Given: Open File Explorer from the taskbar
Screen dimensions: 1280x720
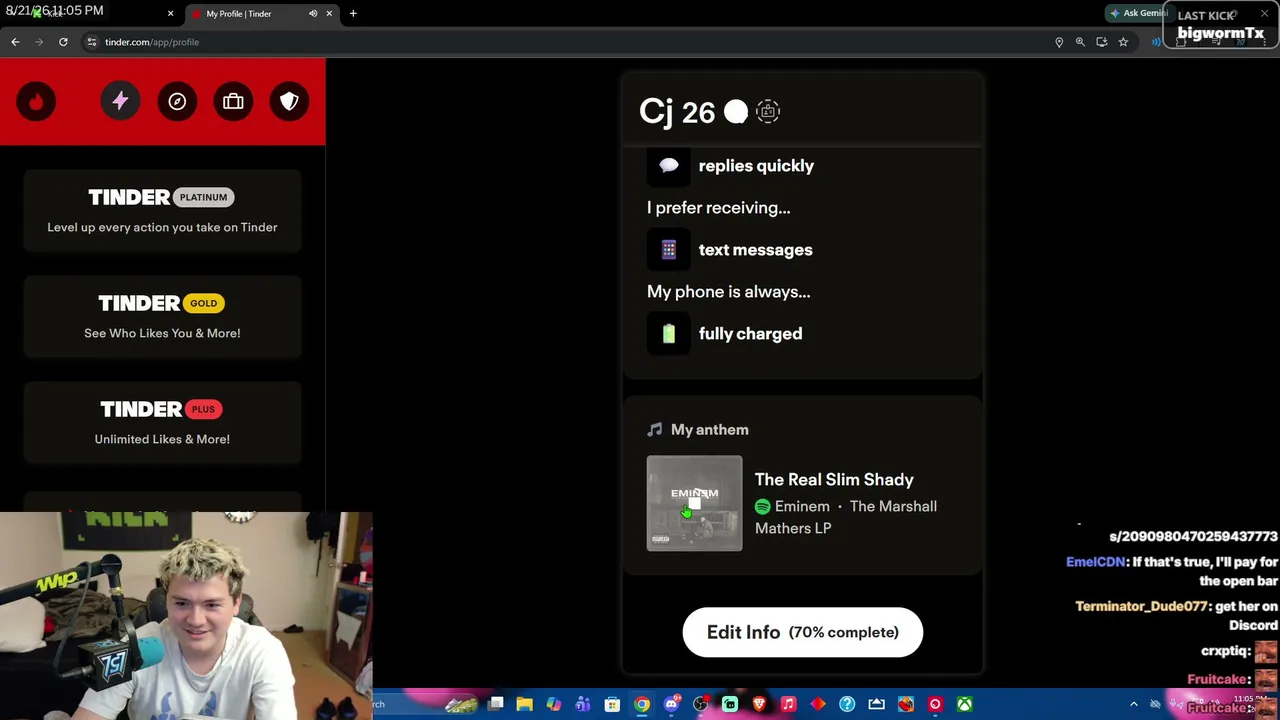Looking at the screenshot, I should point(524,704).
